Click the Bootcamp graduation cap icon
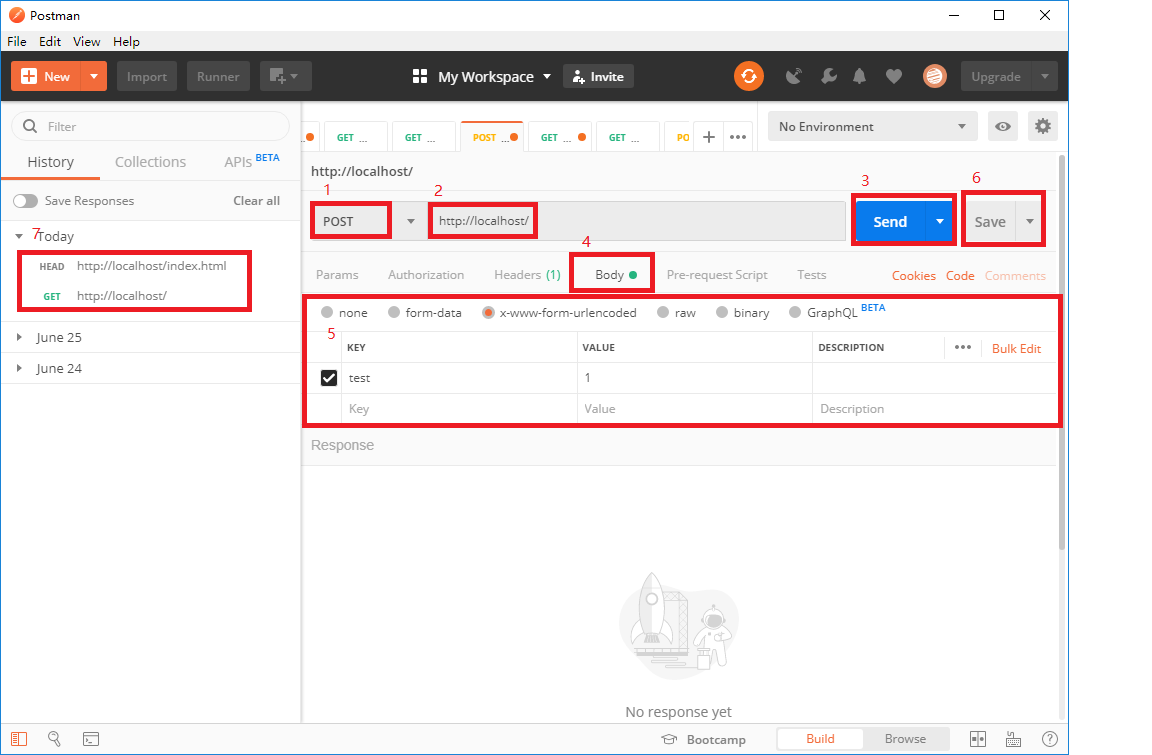Screen dimensions: 1152x755 669,740
